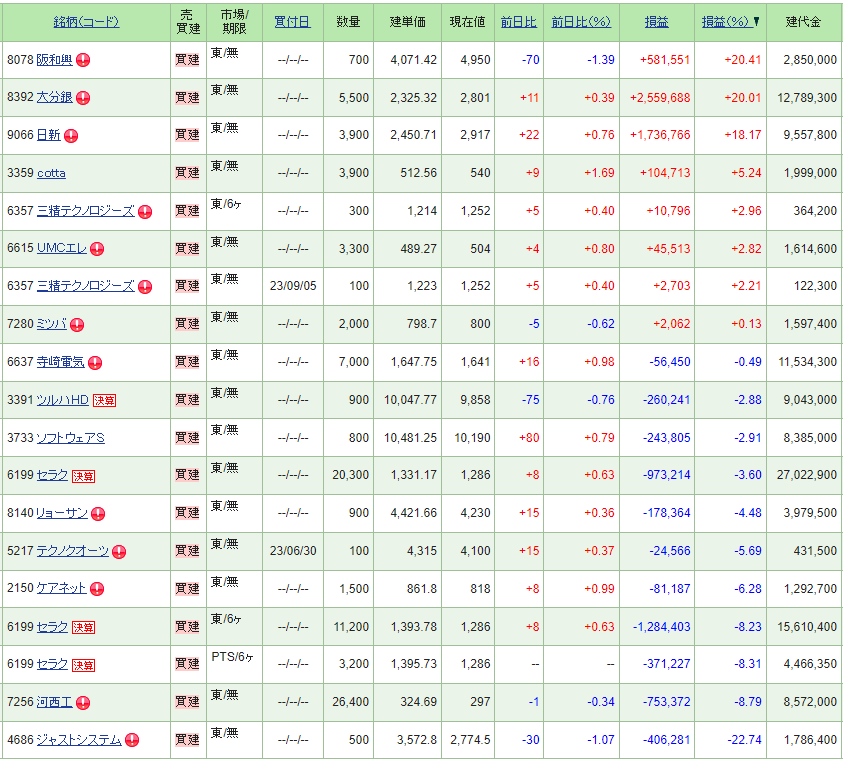Open the red alert icon beside ミツバ

coord(77,325)
